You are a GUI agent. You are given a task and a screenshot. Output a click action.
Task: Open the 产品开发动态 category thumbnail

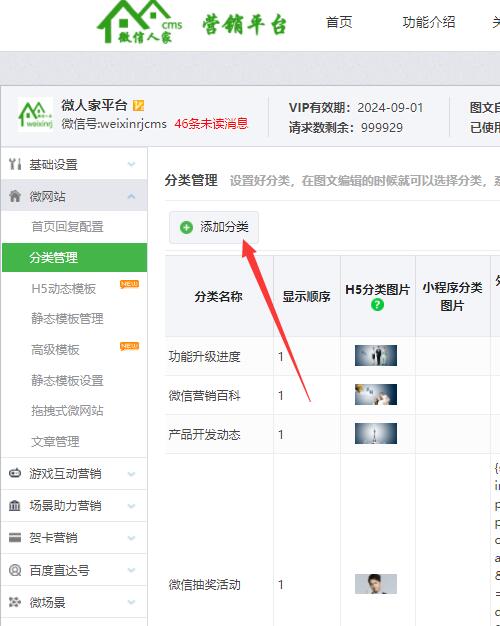click(x=376, y=434)
